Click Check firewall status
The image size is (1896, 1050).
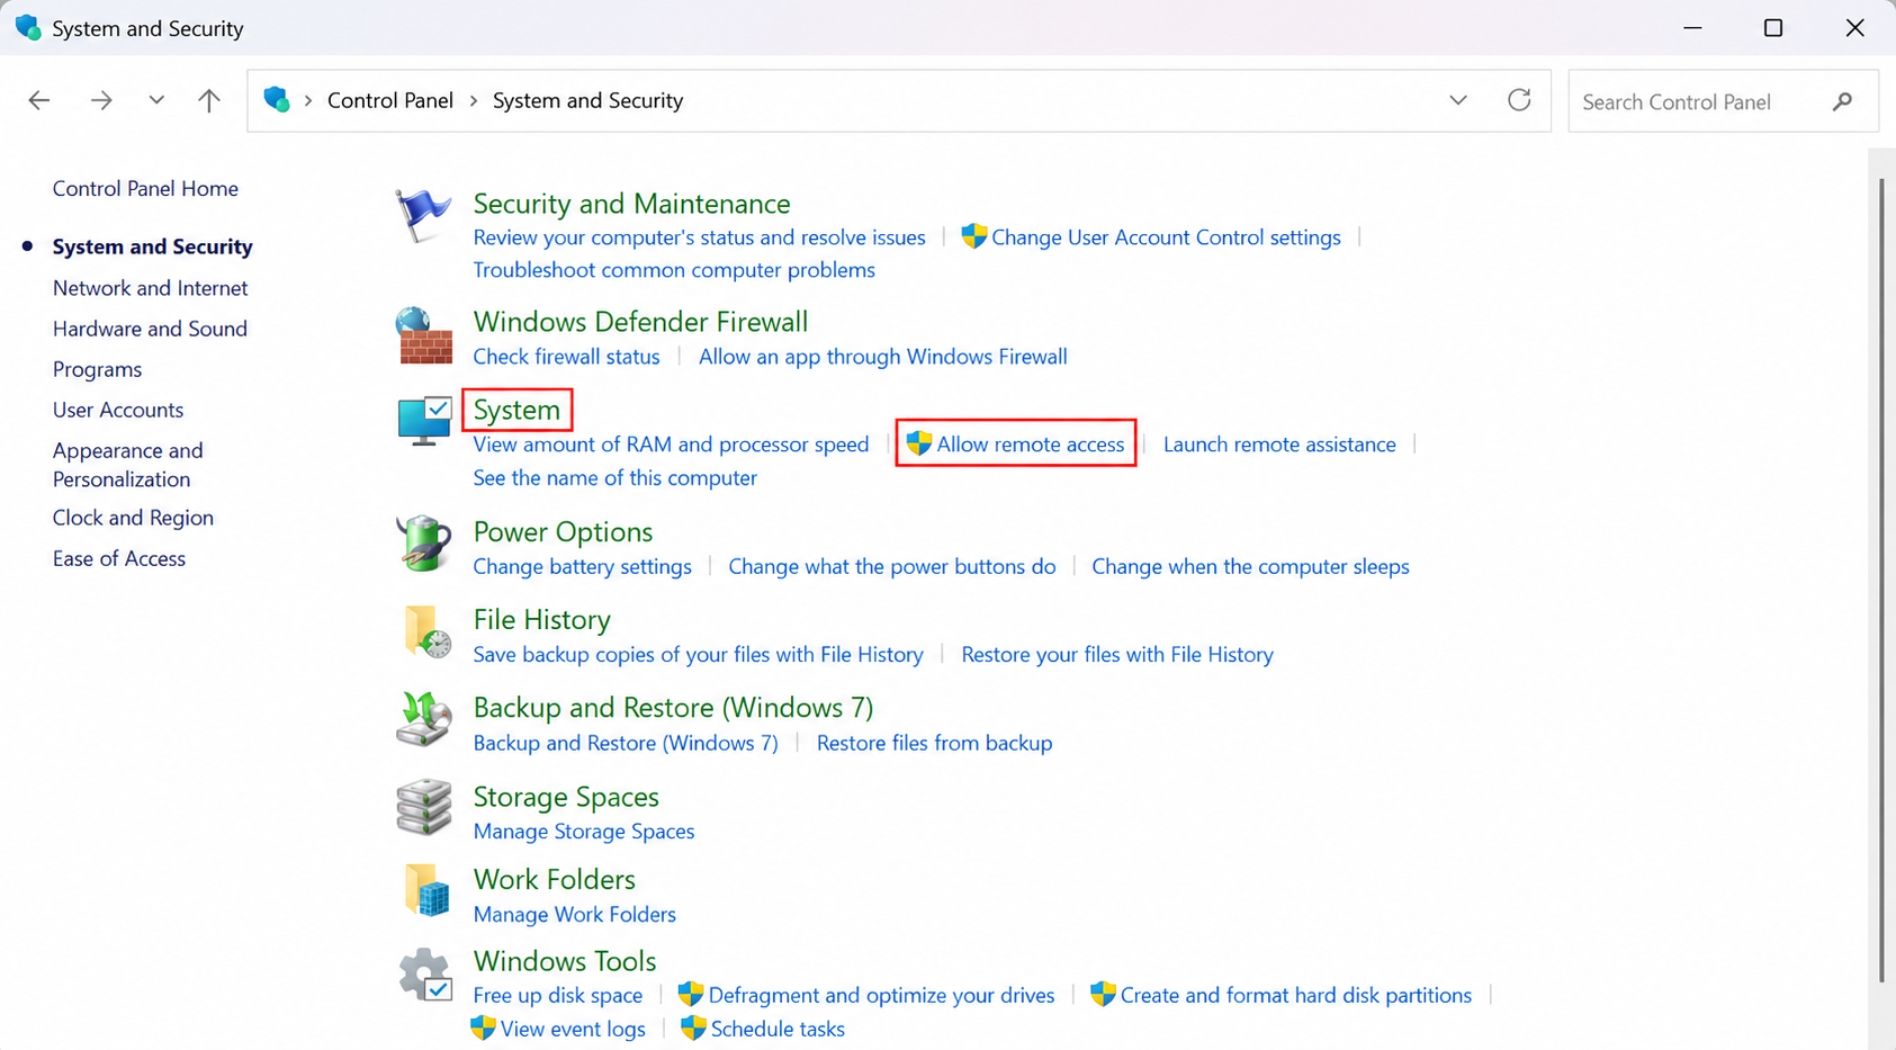coord(566,356)
